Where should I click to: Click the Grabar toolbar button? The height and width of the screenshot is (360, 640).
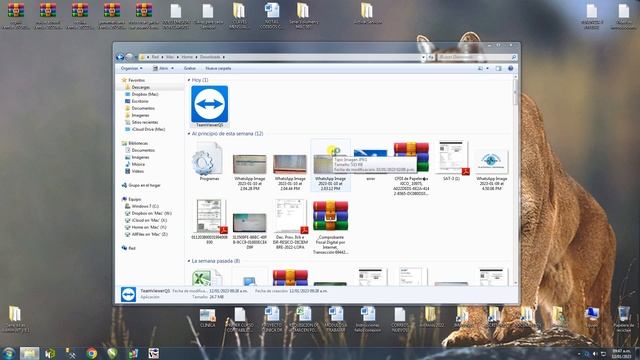coord(190,68)
